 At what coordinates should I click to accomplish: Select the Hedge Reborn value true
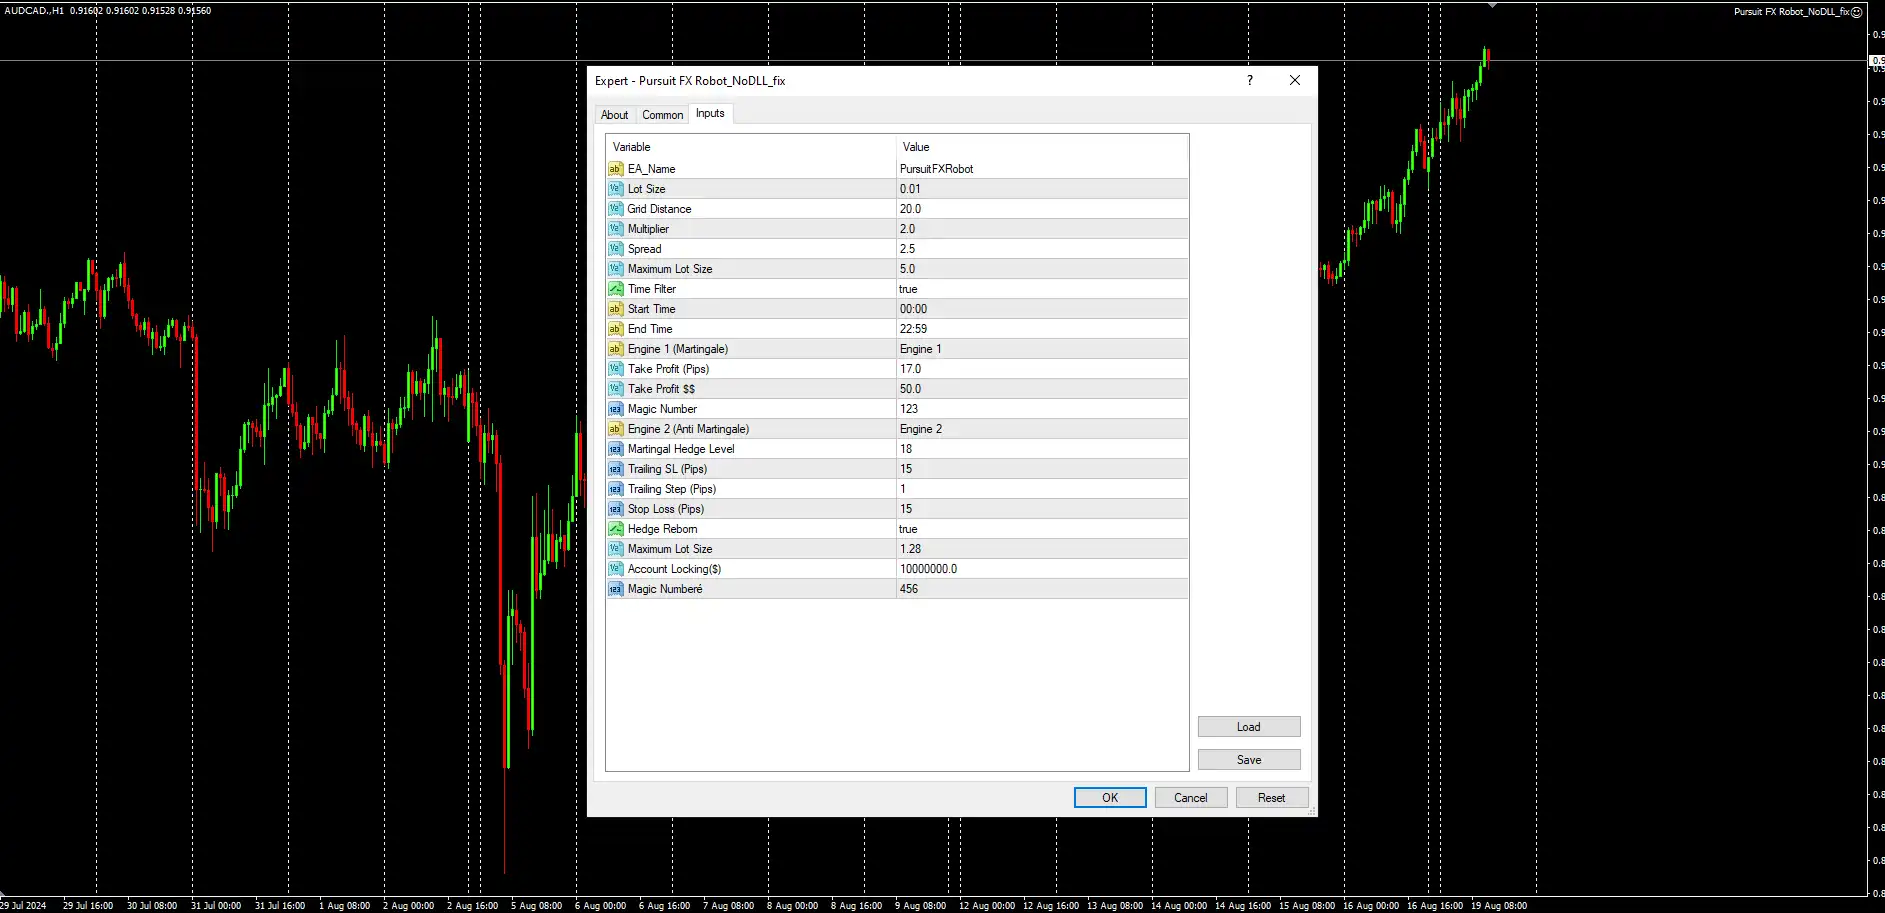908,529
